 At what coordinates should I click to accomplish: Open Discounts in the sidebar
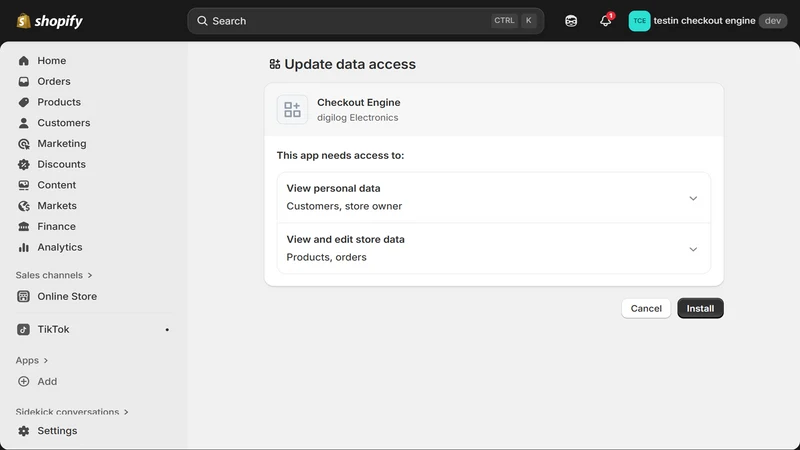tap(61, 164)
